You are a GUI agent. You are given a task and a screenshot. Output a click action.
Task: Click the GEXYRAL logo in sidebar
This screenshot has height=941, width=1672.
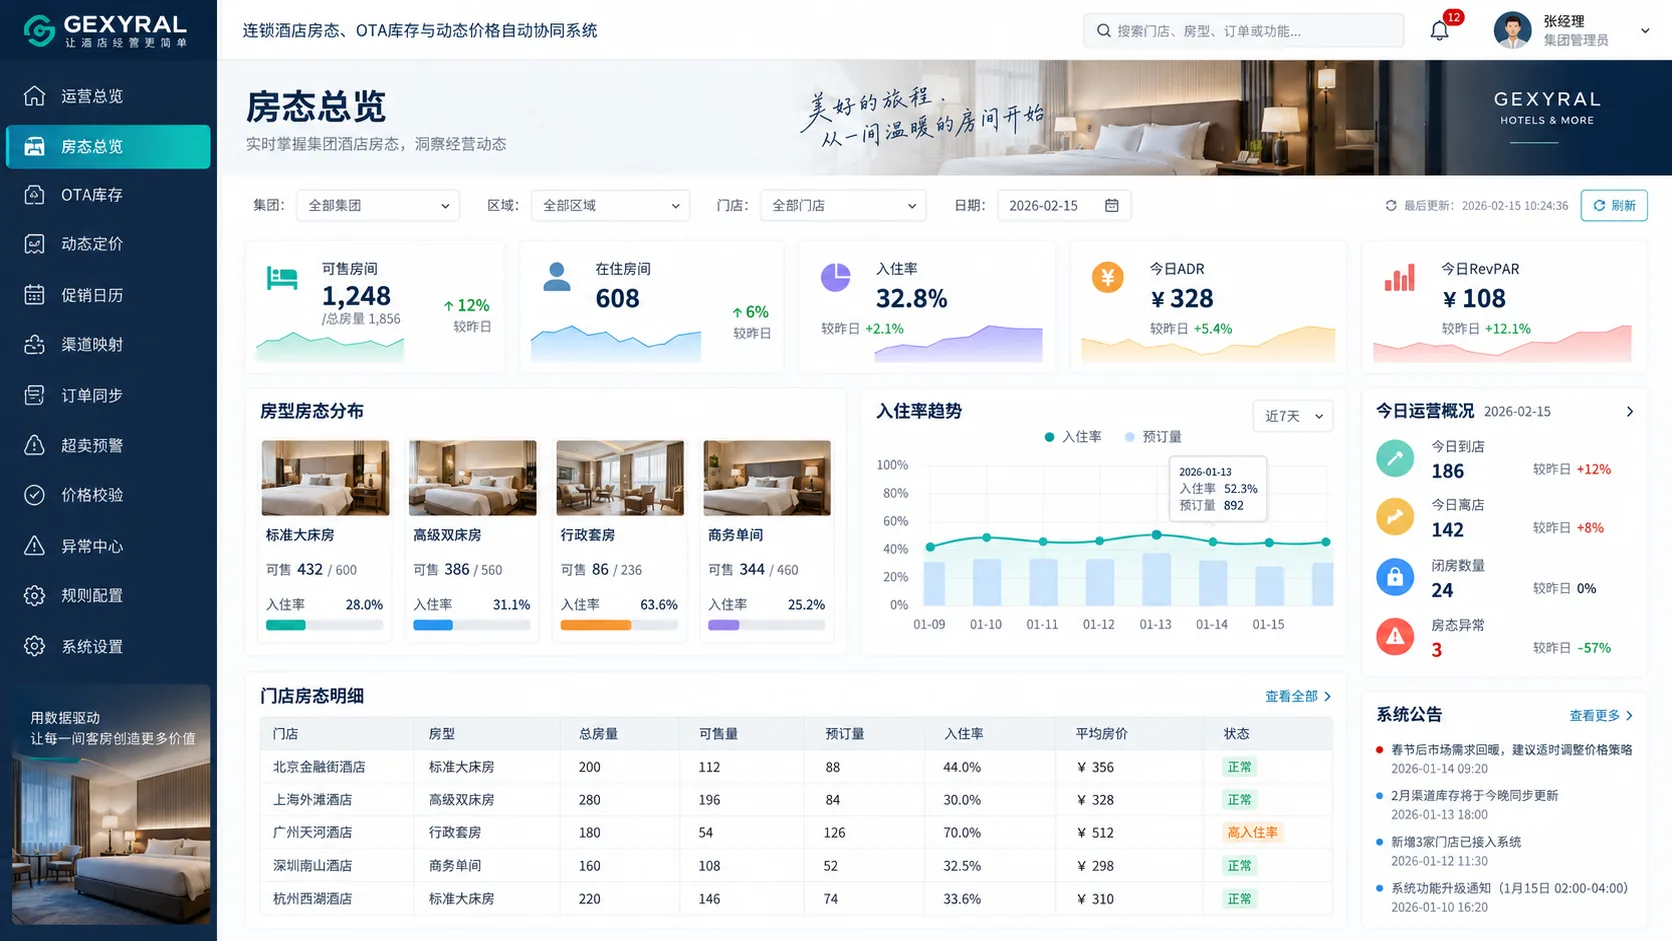click(105, 30)
